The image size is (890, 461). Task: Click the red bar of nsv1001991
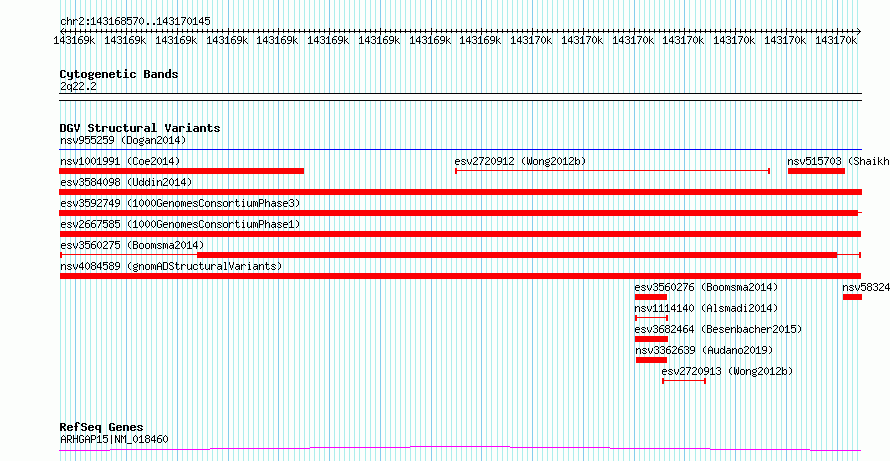tap(182, 171)
